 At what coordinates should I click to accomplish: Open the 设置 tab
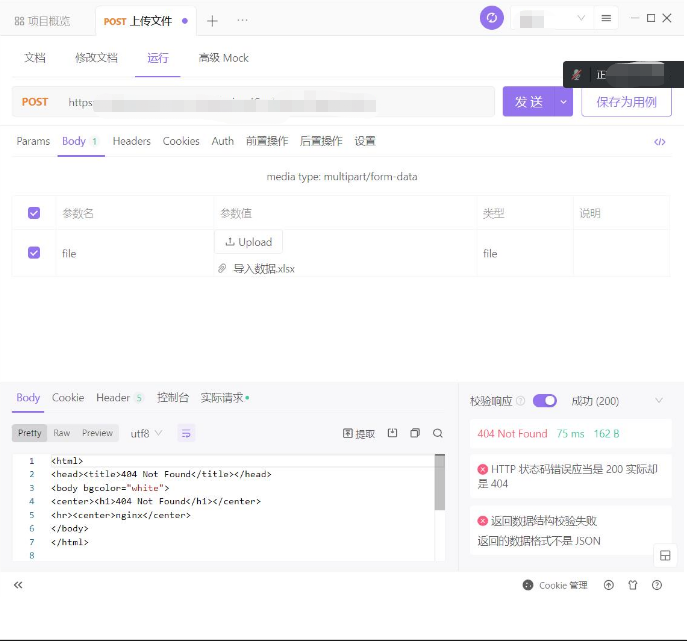coord(365,141)
